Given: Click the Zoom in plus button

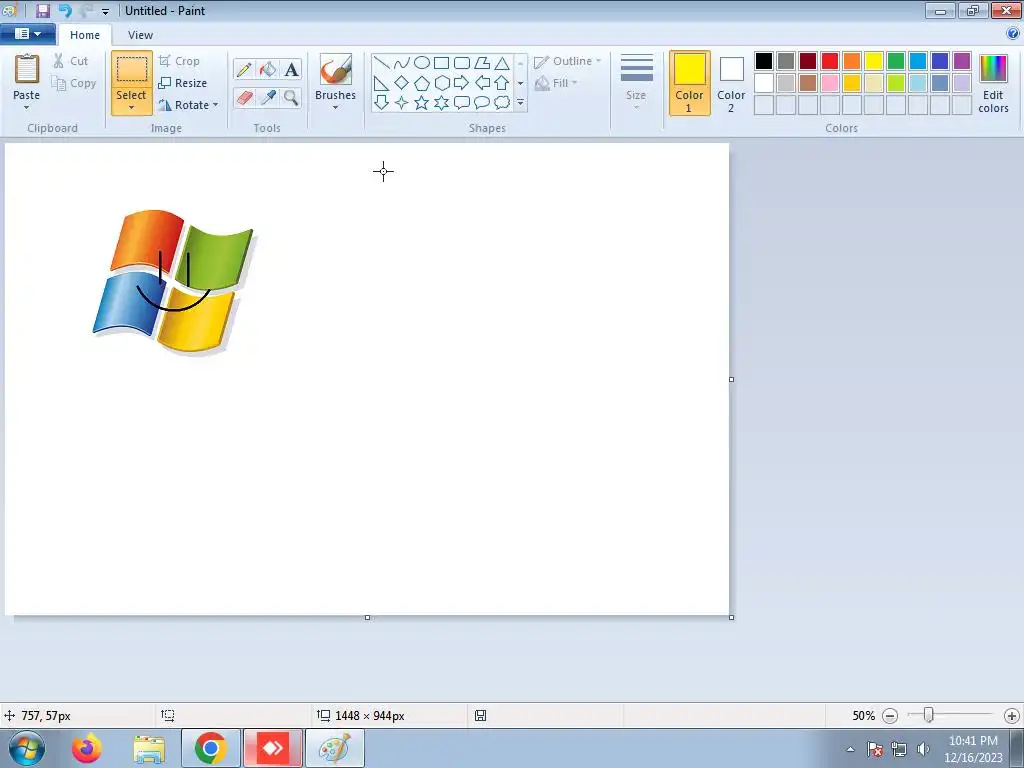Looking at the screenshot, I should click(x=1012, y=716).
